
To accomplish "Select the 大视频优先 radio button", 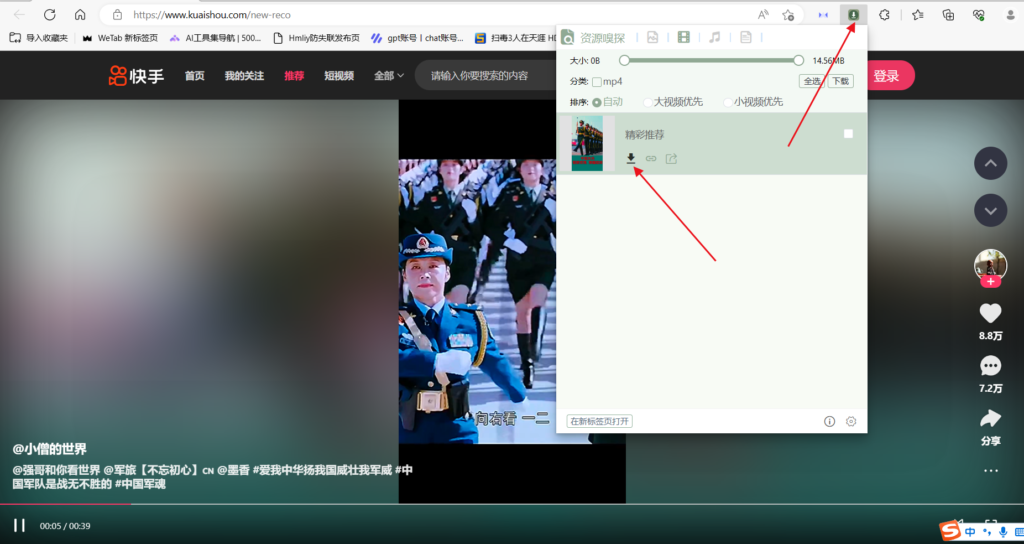I will [648, 103].
